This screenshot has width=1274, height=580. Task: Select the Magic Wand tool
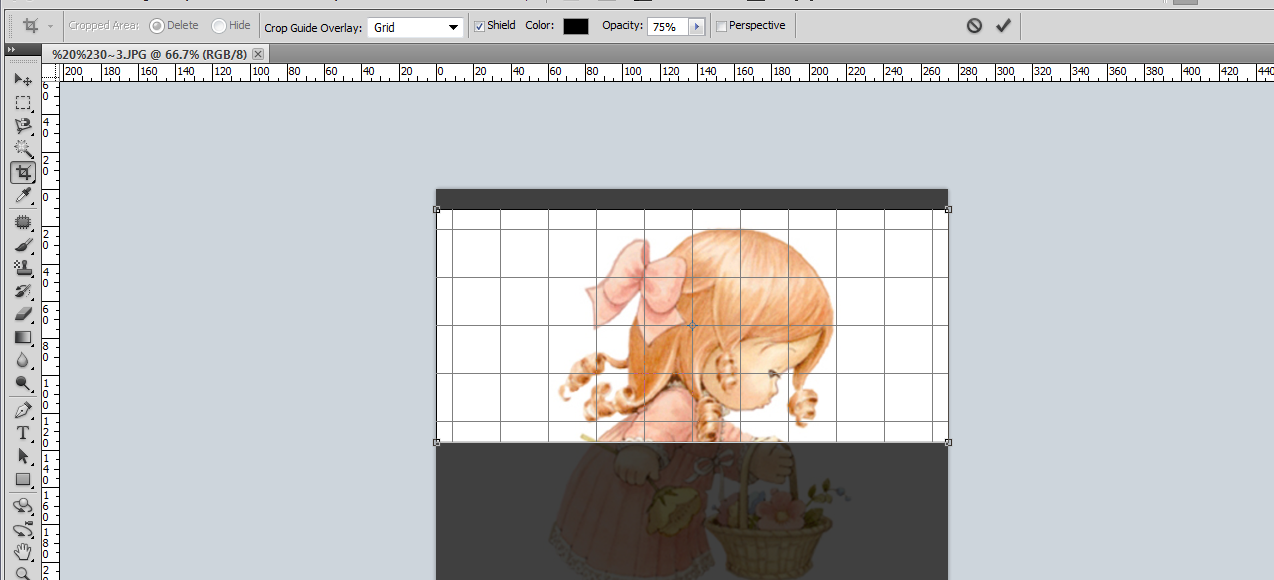point(23,149)
